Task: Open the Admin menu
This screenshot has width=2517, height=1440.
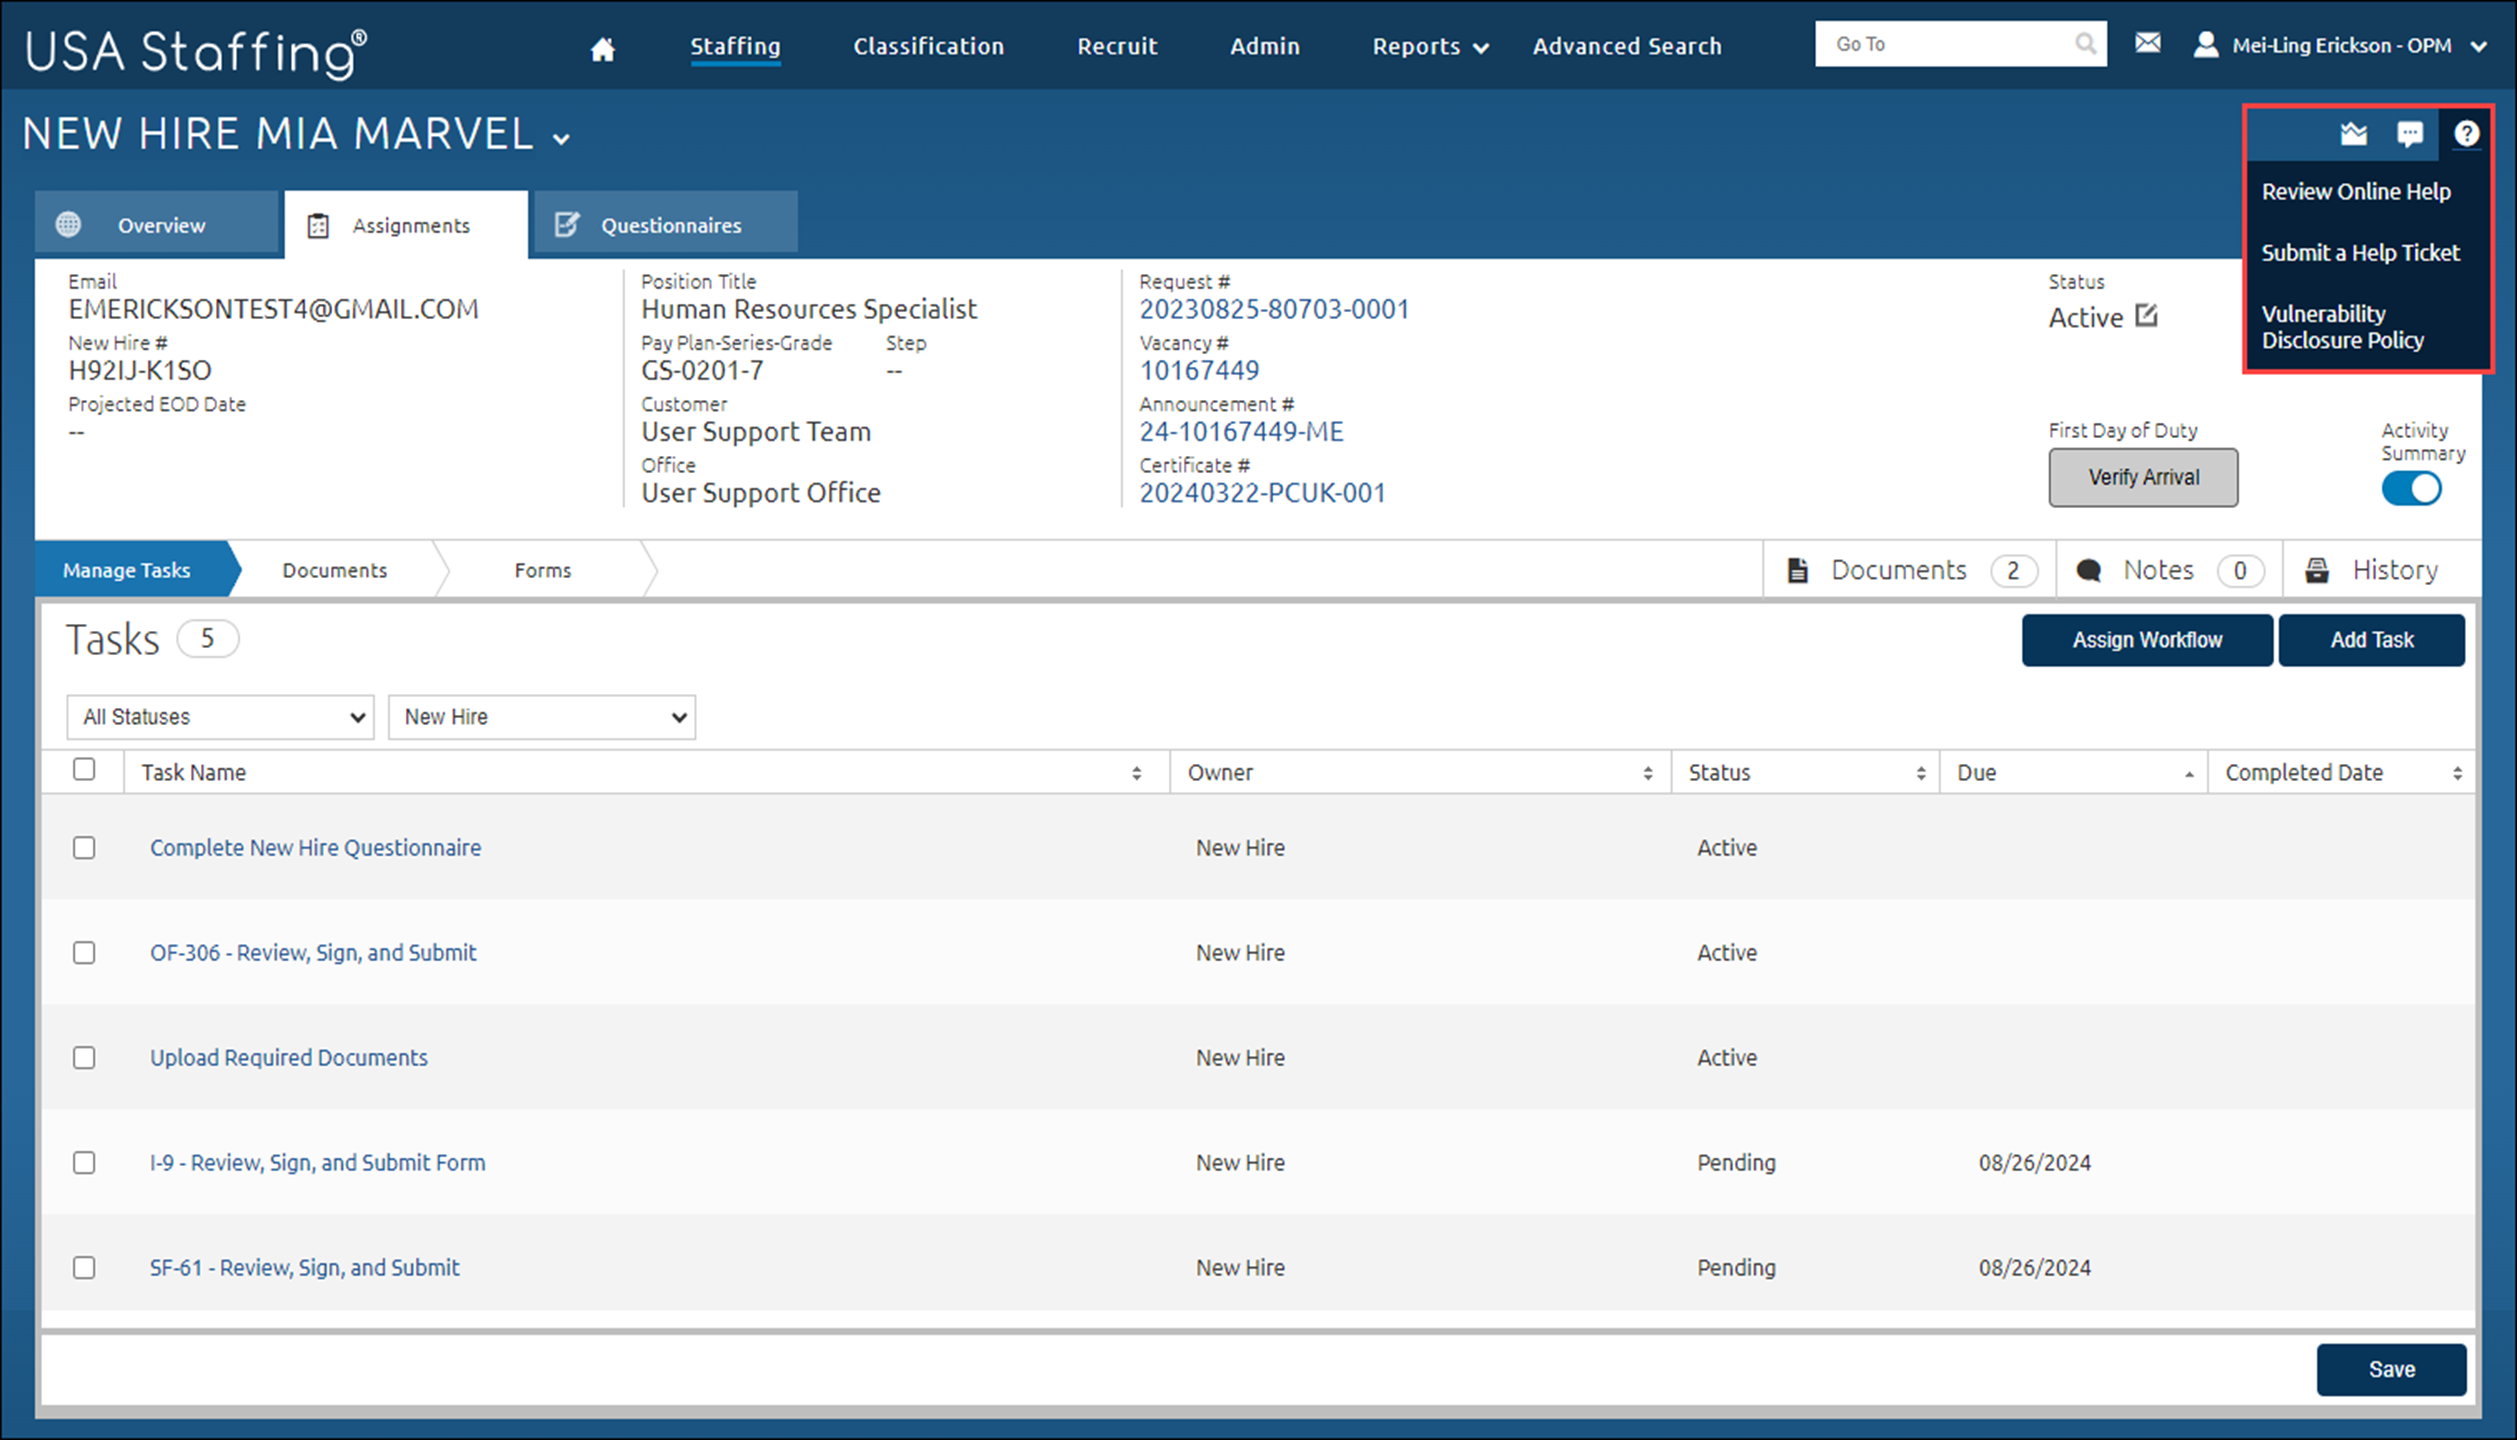Action: tap(1264, 46)
